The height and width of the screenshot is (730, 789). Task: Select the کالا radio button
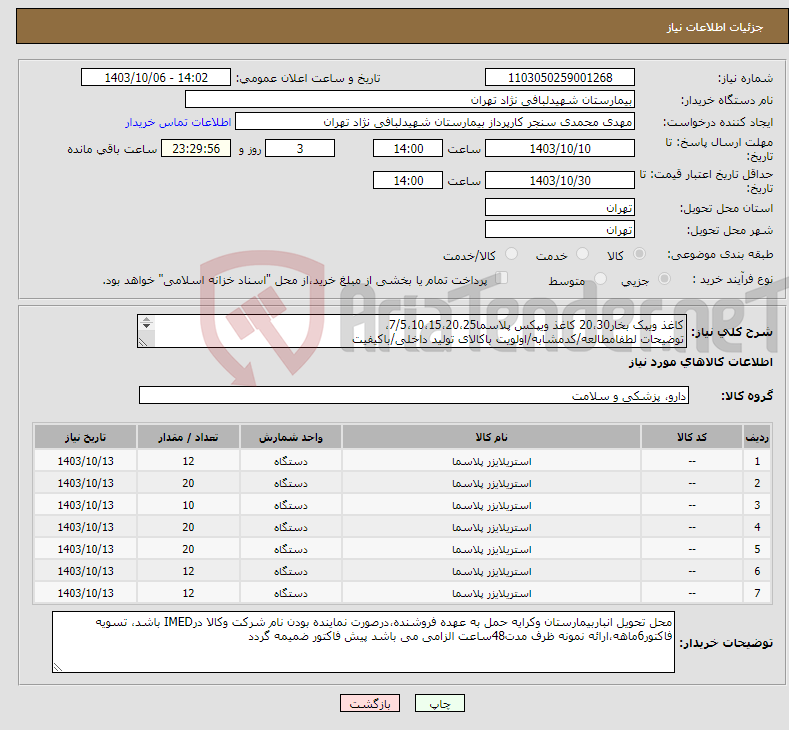tap(639, 254)
